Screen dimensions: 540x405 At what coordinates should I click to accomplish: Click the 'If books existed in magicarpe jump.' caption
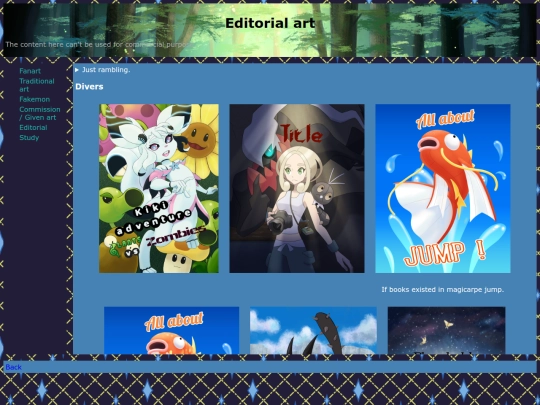click(443, 290)
